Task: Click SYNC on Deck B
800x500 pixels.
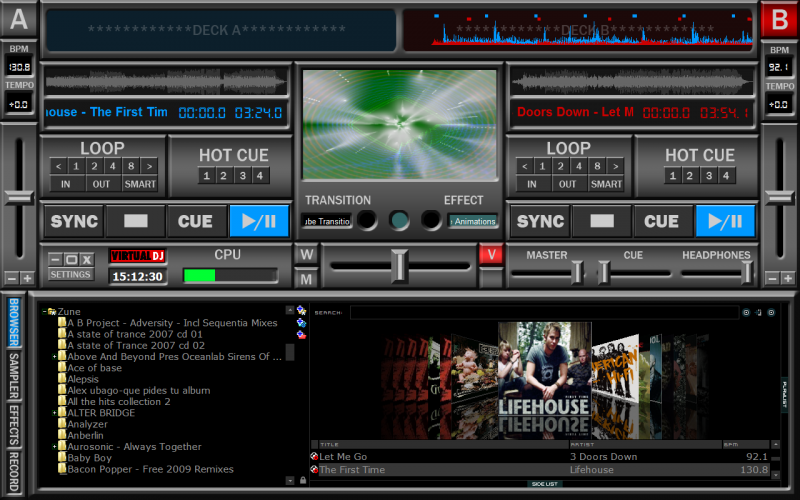Action: 540,221
